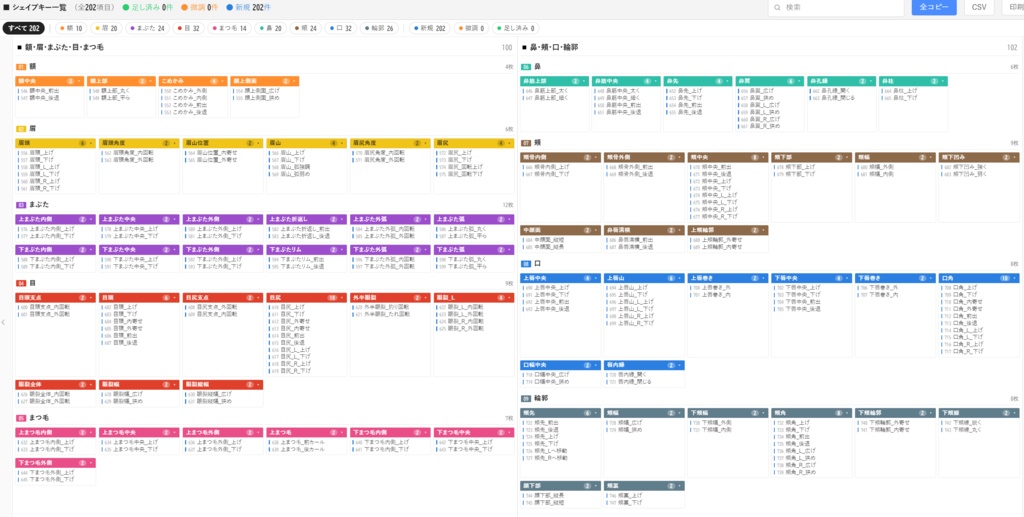Toggle the 微調 0 chip in the filter row
Image resolution: width=1024 pixels, height=517 pixels.
coord(472,28)
